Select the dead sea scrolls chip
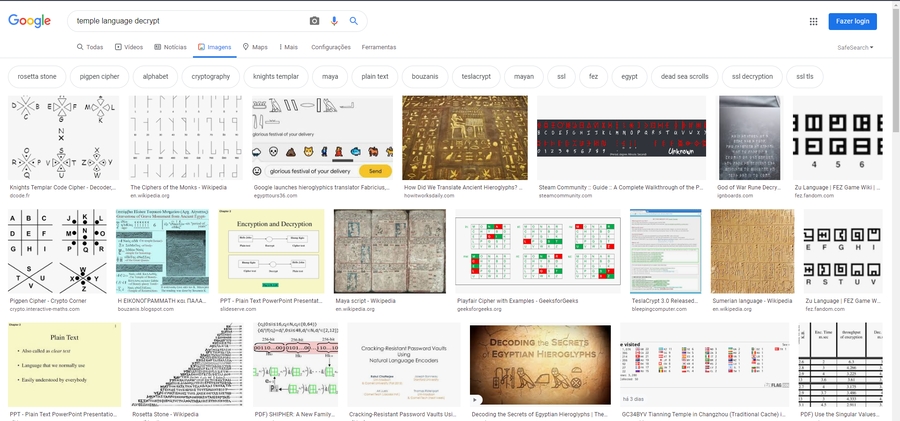900x421 pixels. 684,76
